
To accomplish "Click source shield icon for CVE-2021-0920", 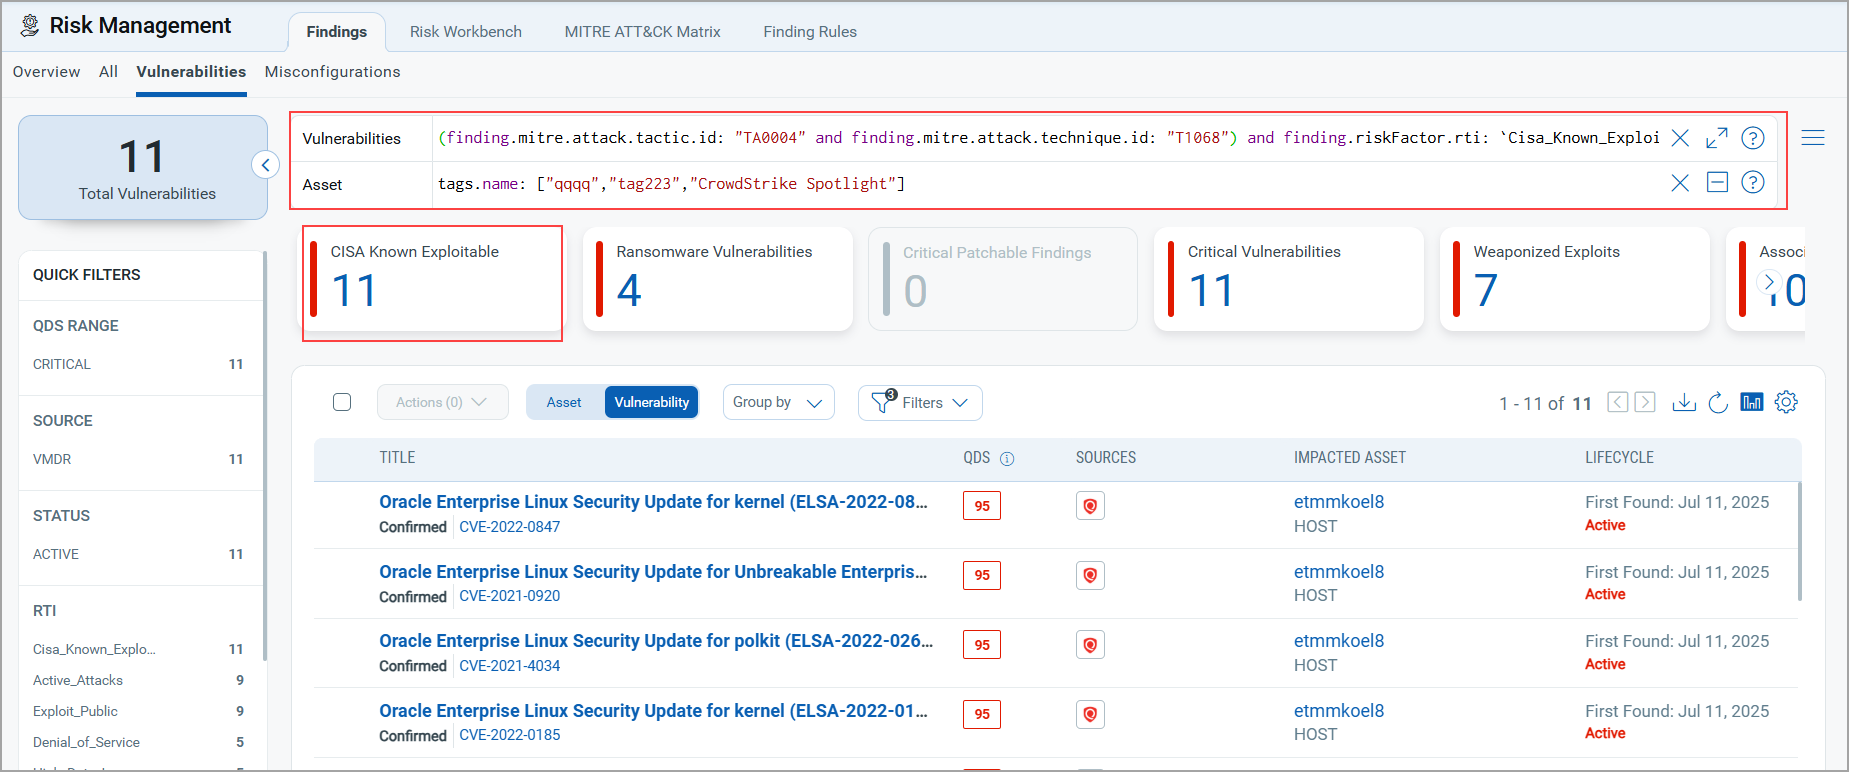I will (1090, 575).
